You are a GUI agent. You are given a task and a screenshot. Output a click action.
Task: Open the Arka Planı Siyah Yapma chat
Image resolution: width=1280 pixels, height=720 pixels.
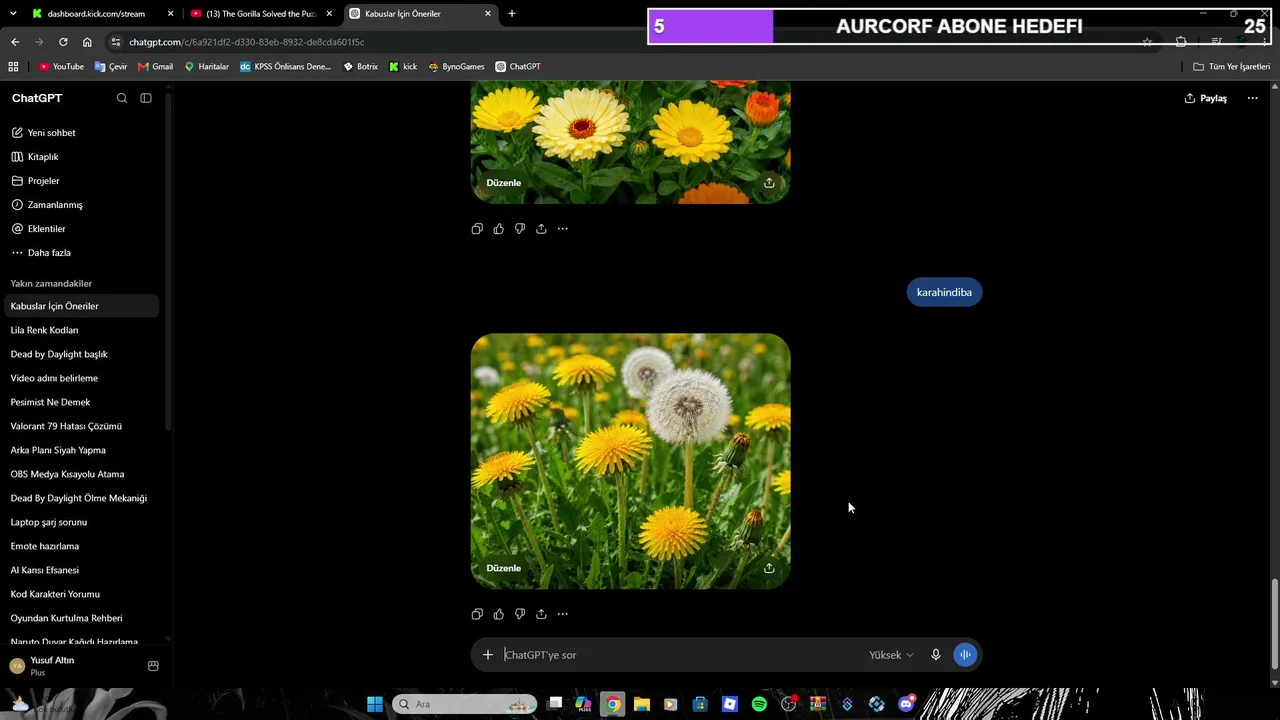pos(80,450)
